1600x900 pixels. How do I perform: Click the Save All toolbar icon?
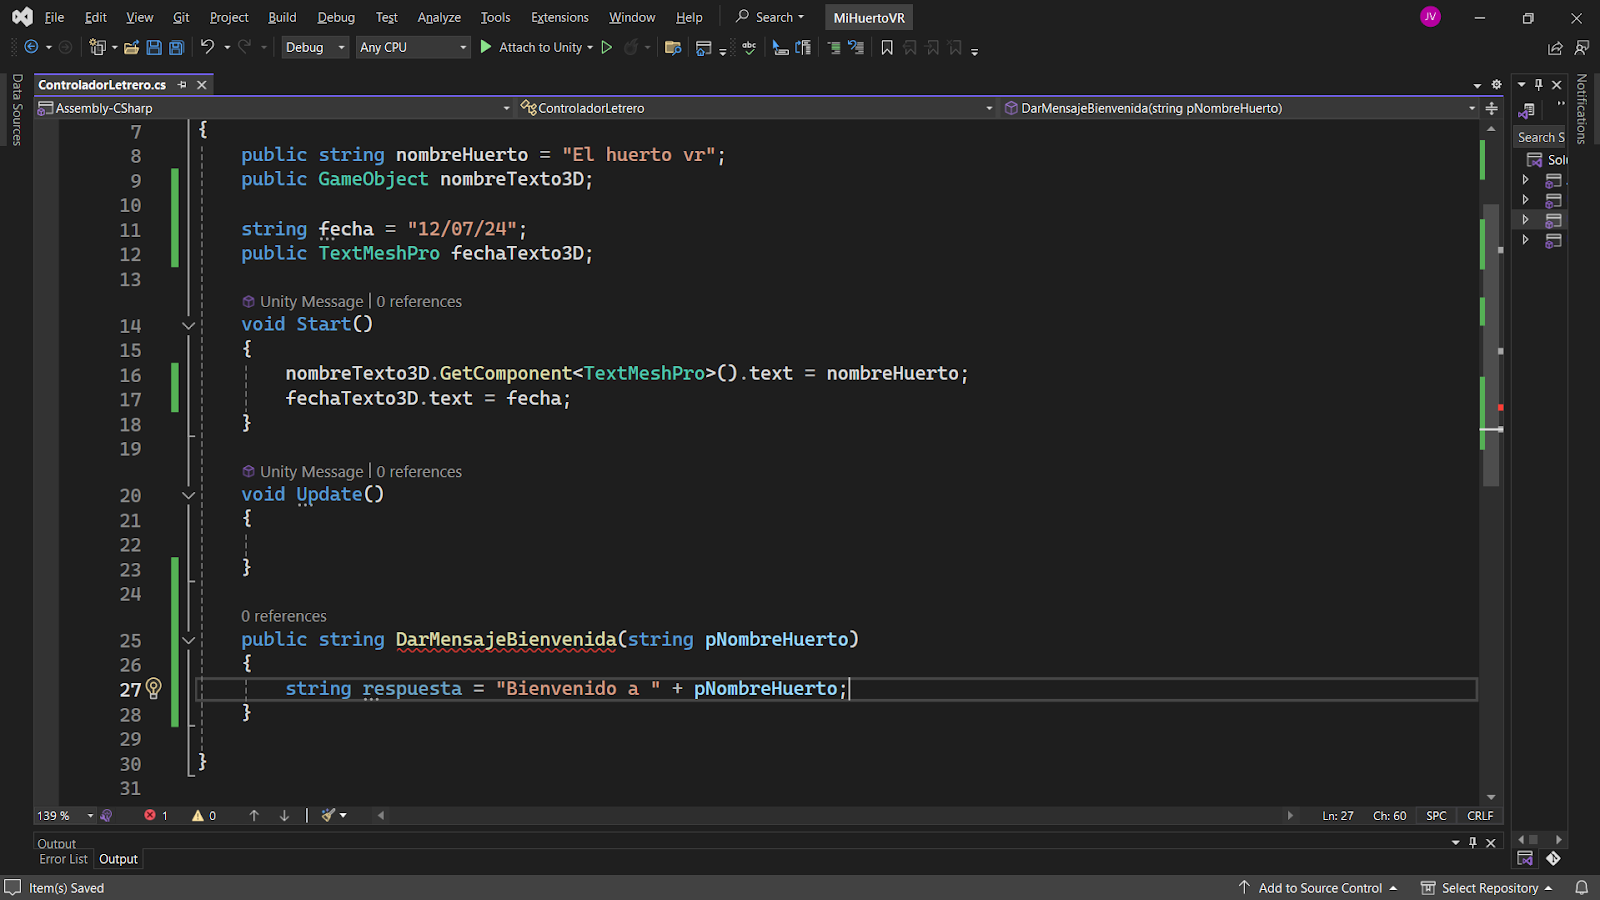pyautogui.click(x=176, y=47)
